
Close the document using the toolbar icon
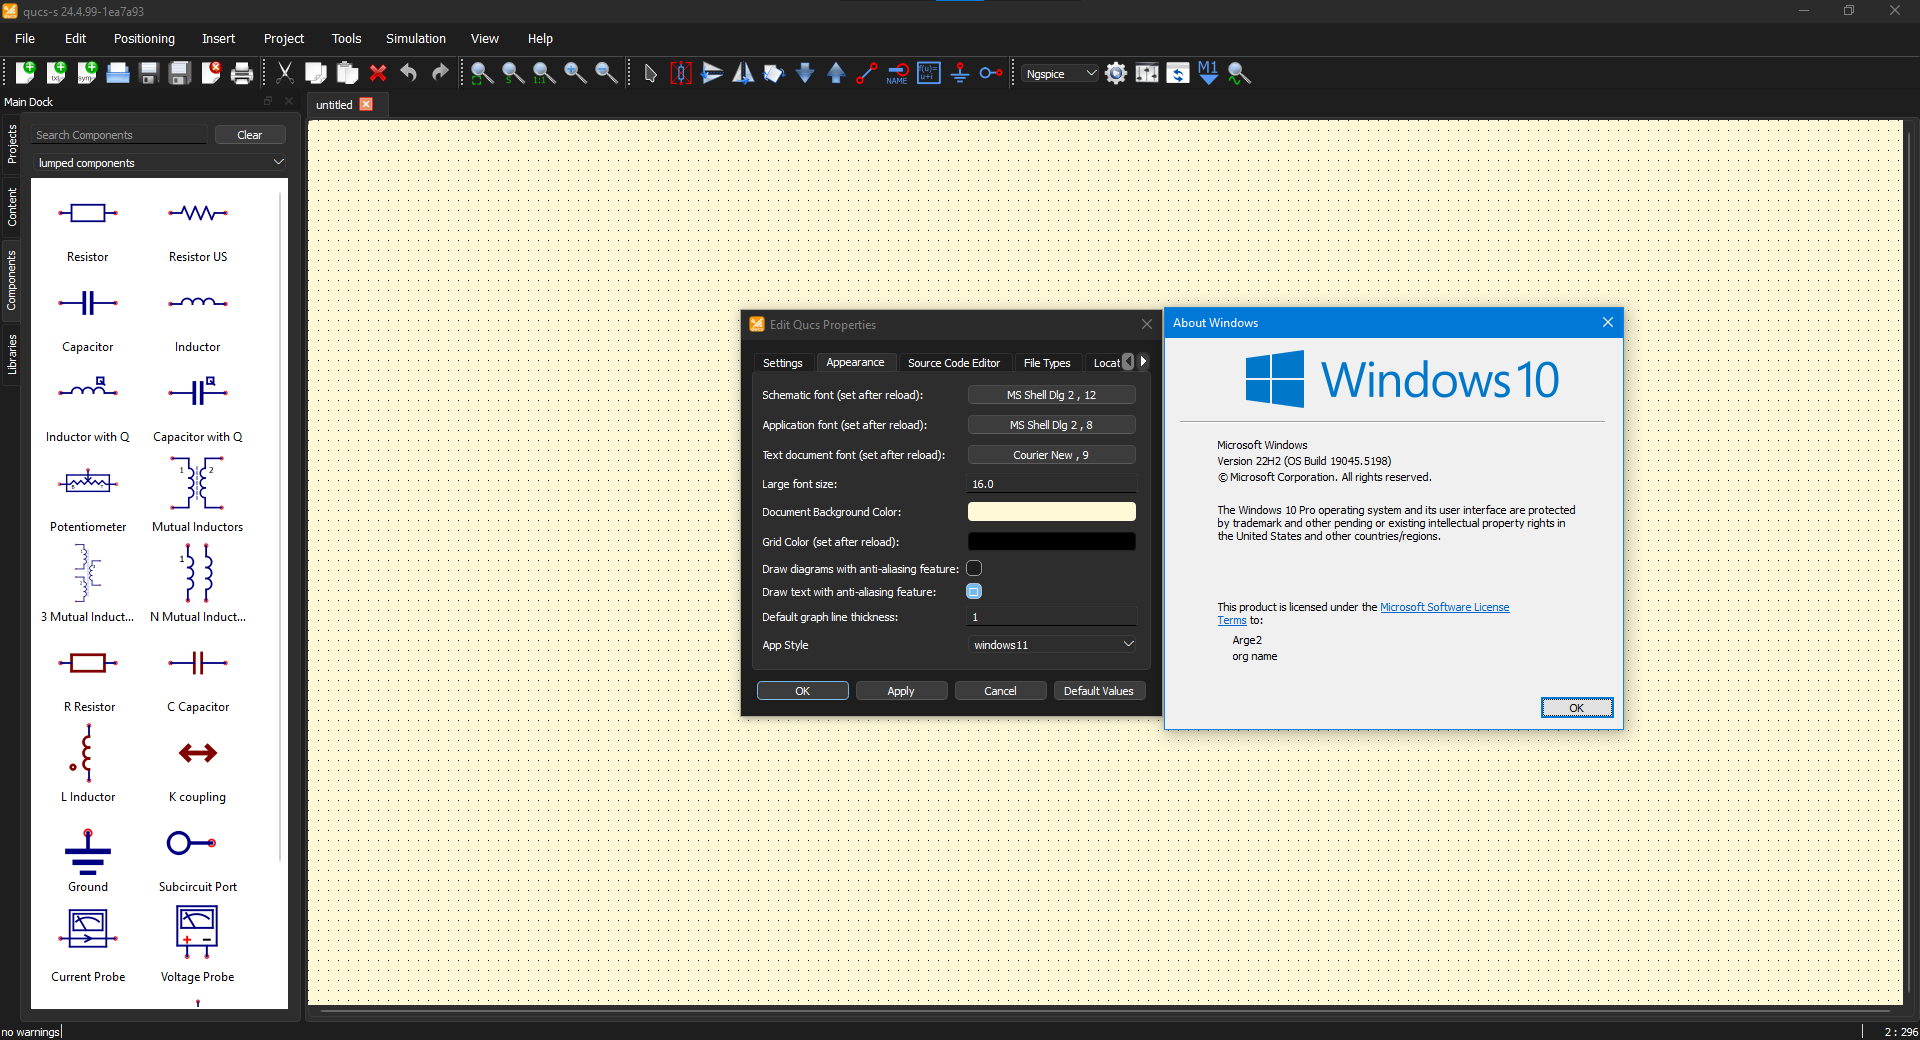[x=211, y=73]
